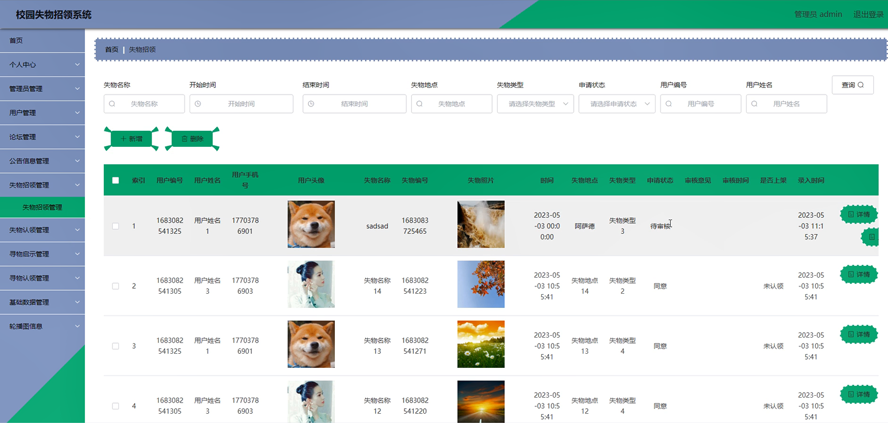Click row 1 waterfall lost item photo
This screenshot has width=888, height=423.
click(x=481, y=224)
